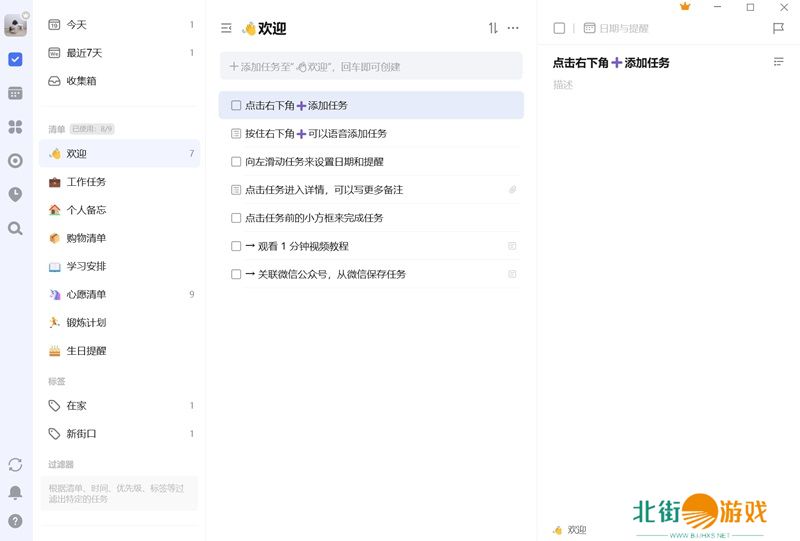
Task: Click the sync icon at bottom left
Action: click(x=15, y=465)
